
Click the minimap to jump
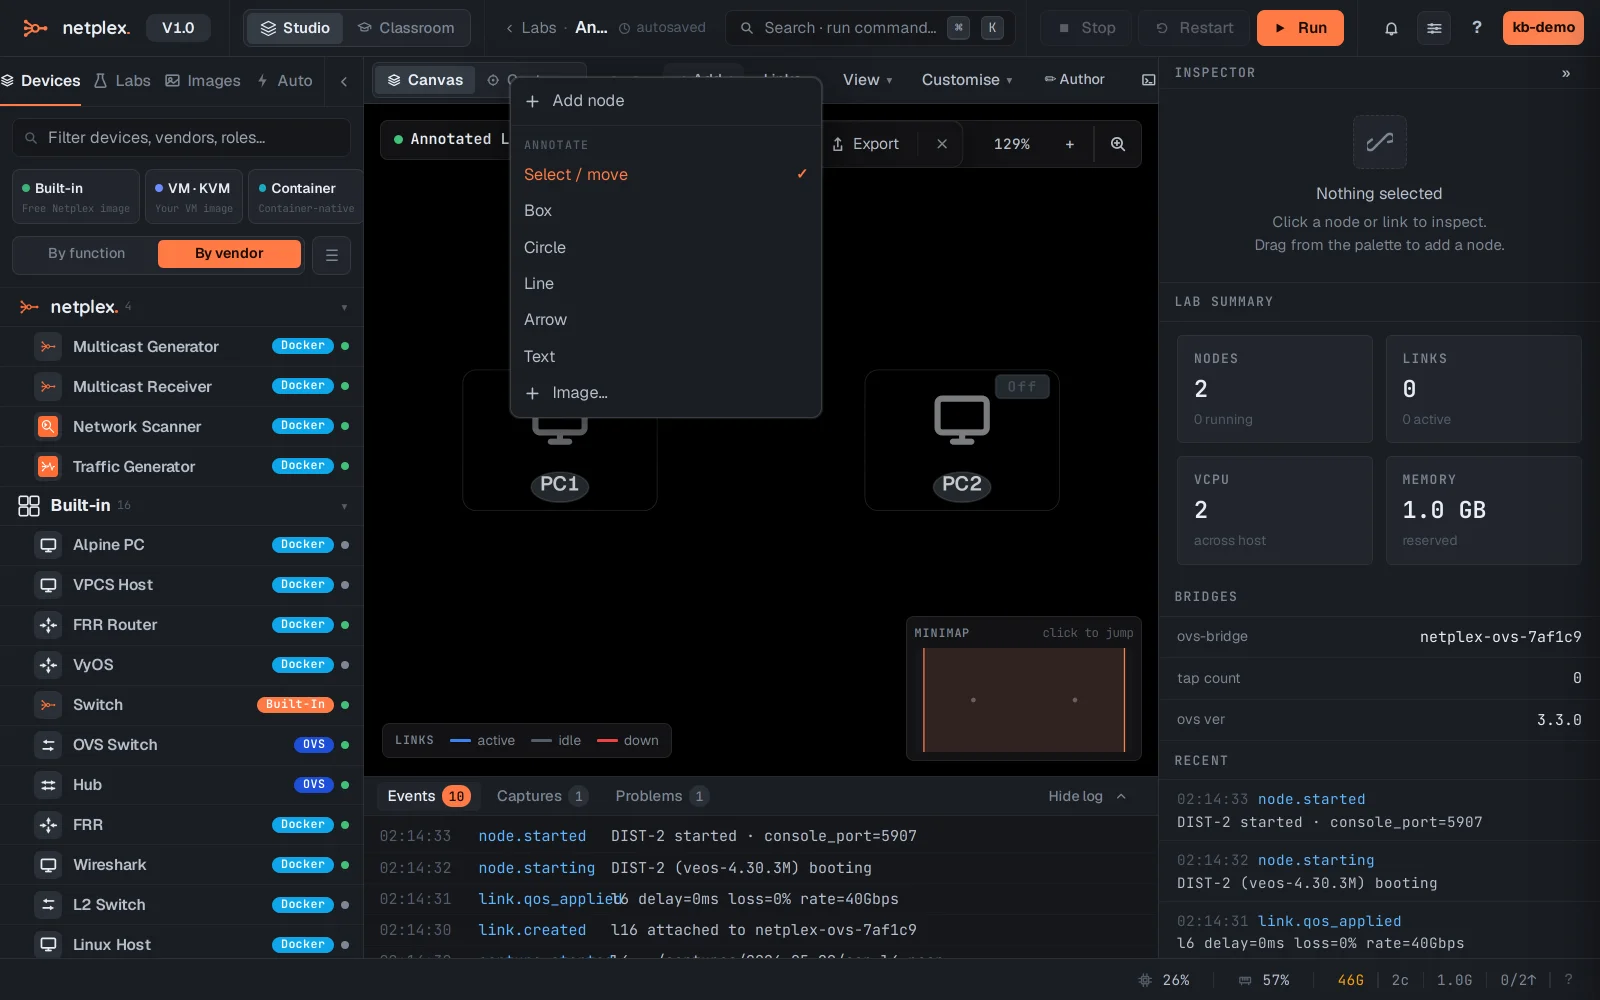(1024, 699)
